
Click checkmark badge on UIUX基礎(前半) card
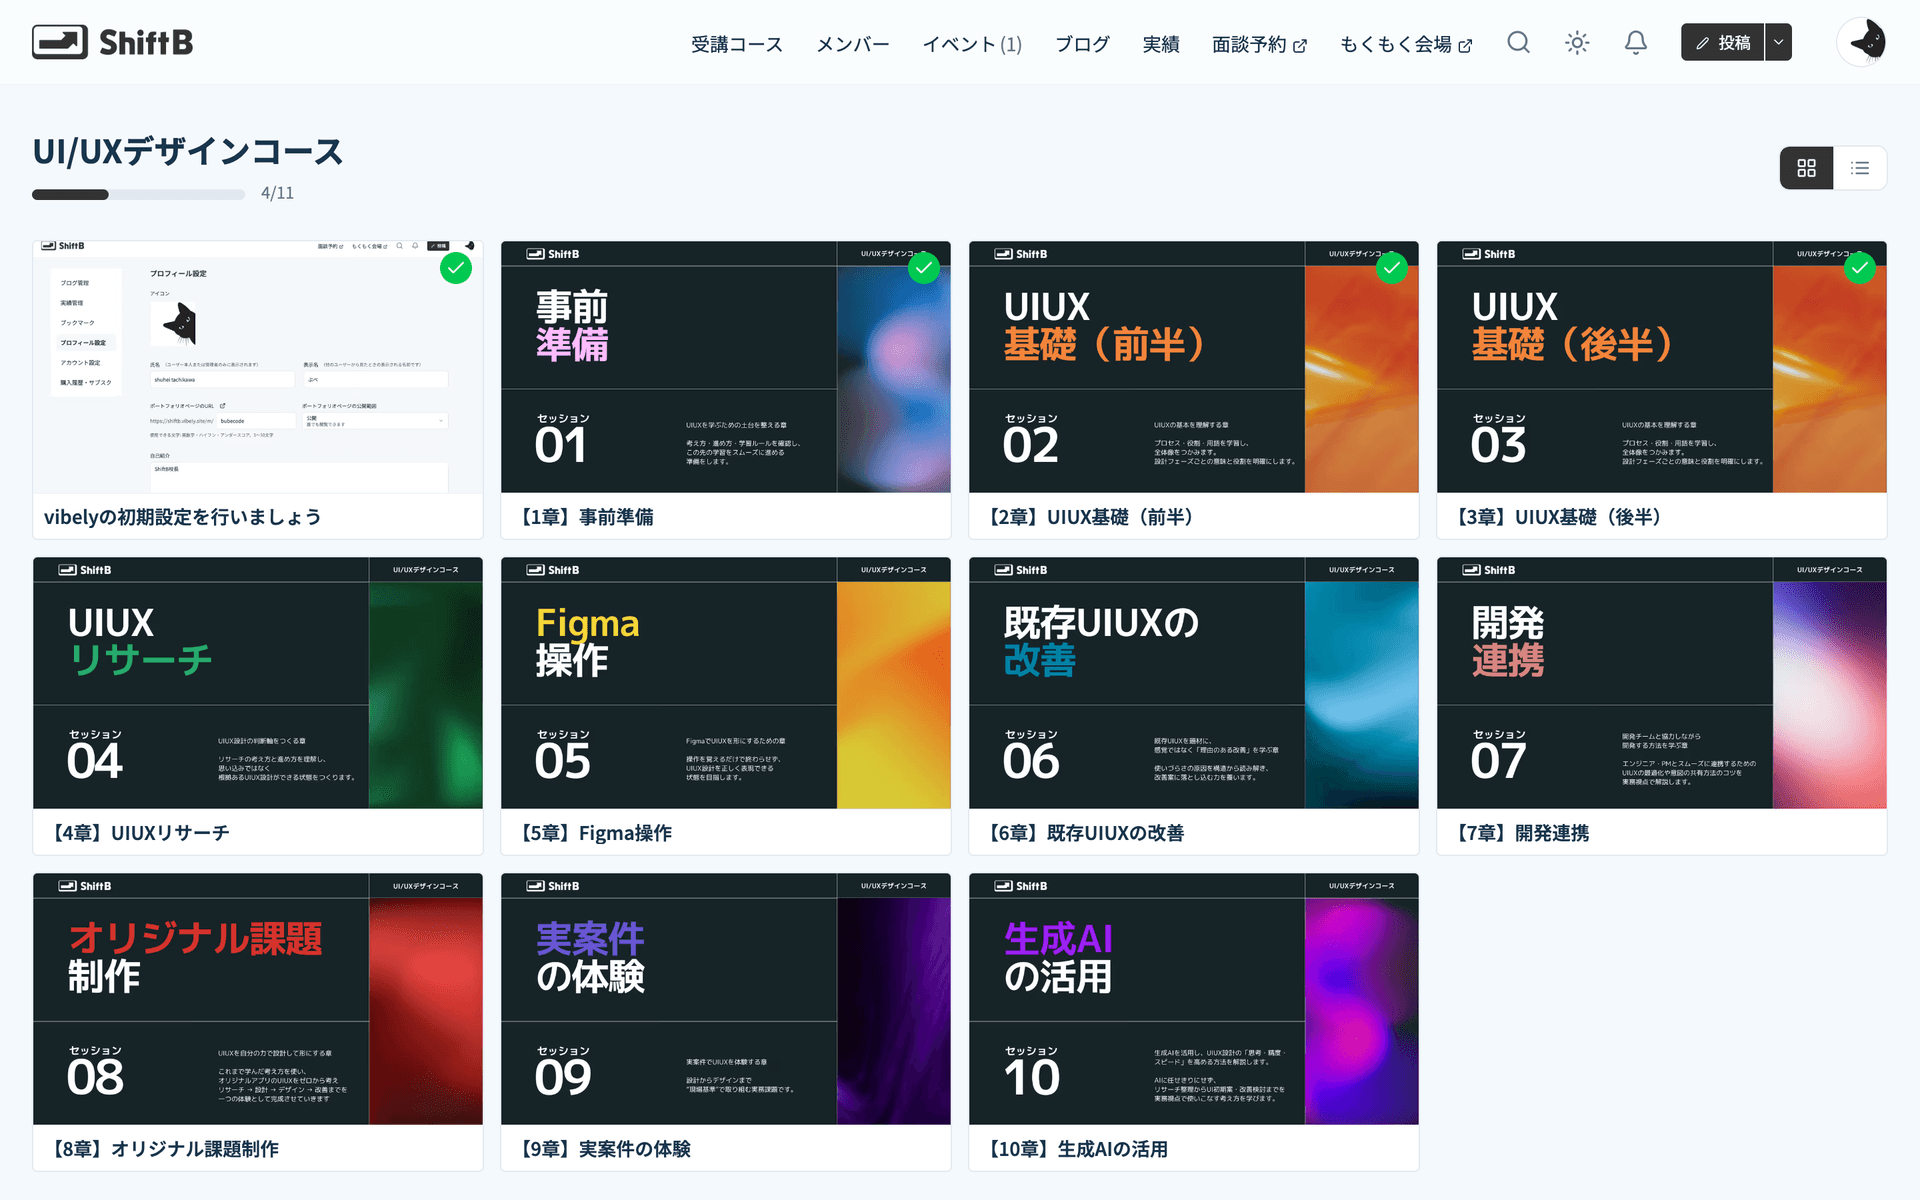(x=1392, y=268)
